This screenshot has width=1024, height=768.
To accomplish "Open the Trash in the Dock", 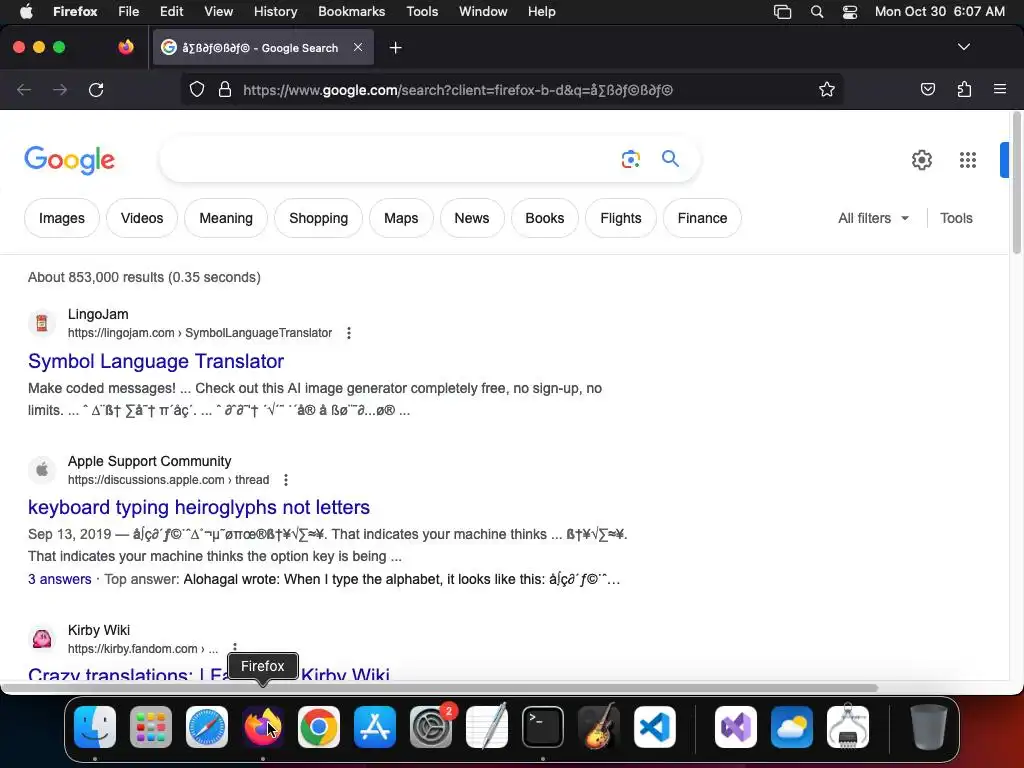I will pos(929,727).
